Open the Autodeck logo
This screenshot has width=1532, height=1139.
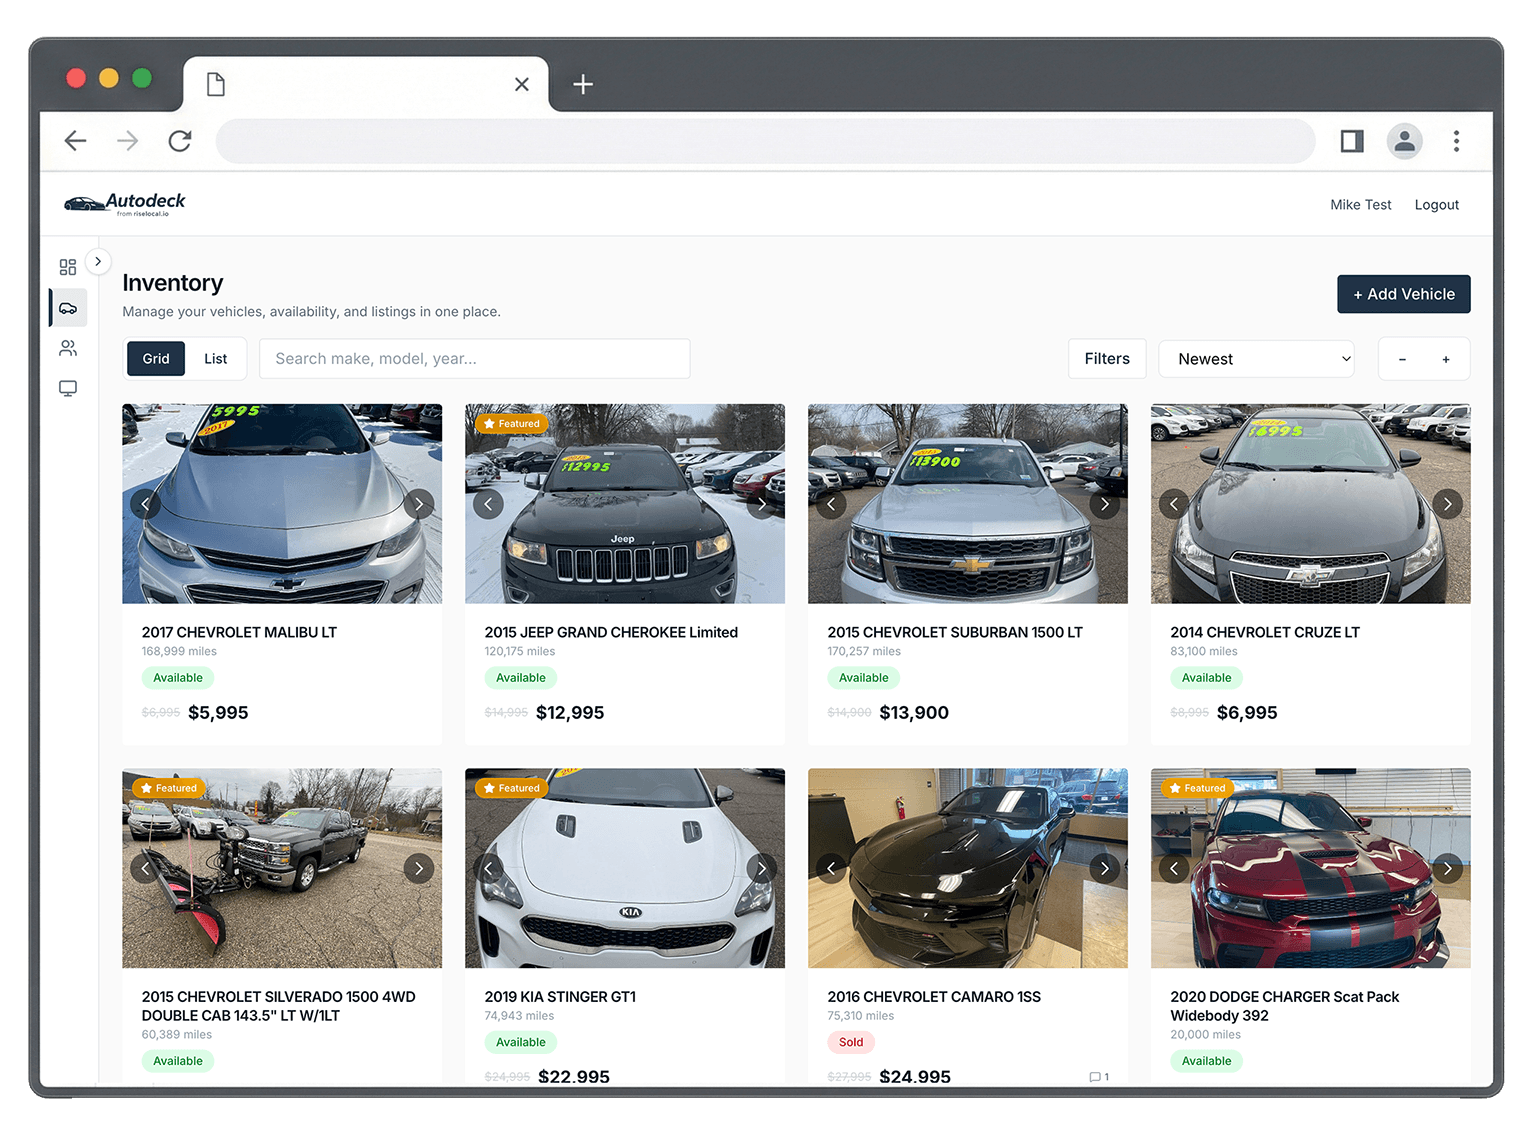(x=123, y=203)
